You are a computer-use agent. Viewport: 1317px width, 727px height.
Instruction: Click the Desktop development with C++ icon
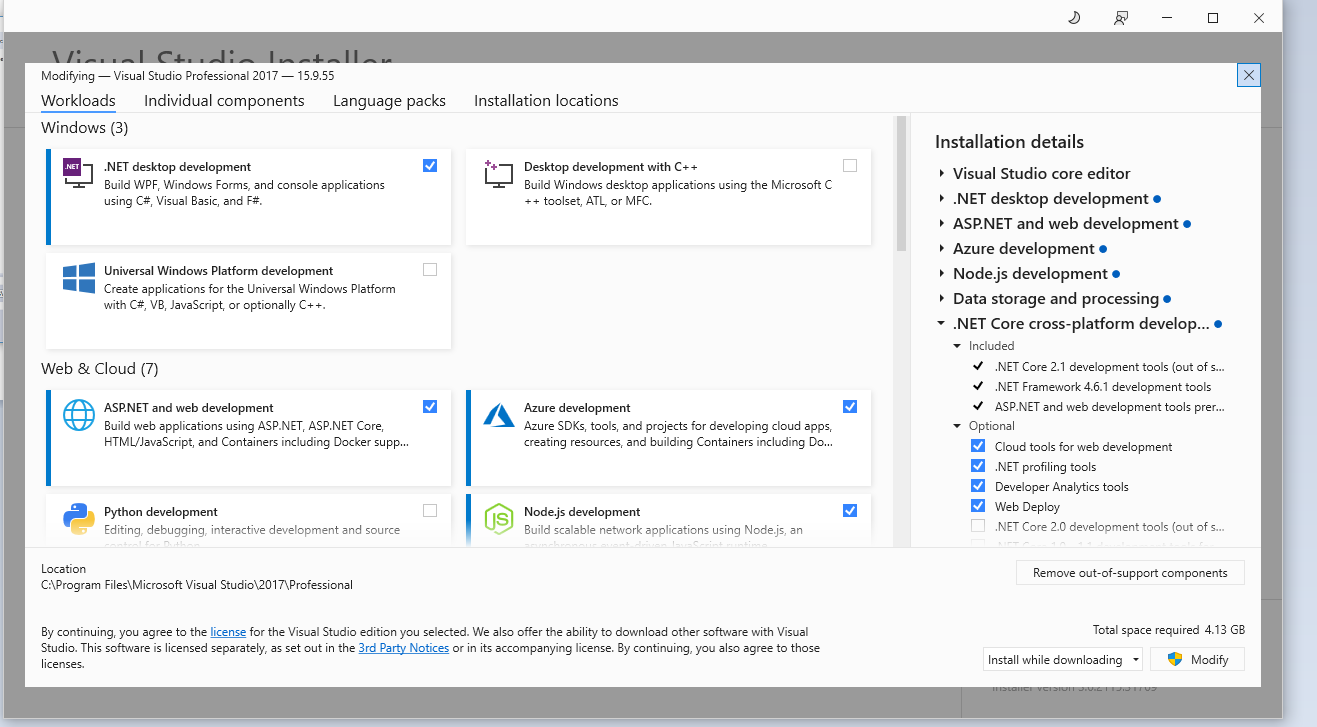(498, 174)
